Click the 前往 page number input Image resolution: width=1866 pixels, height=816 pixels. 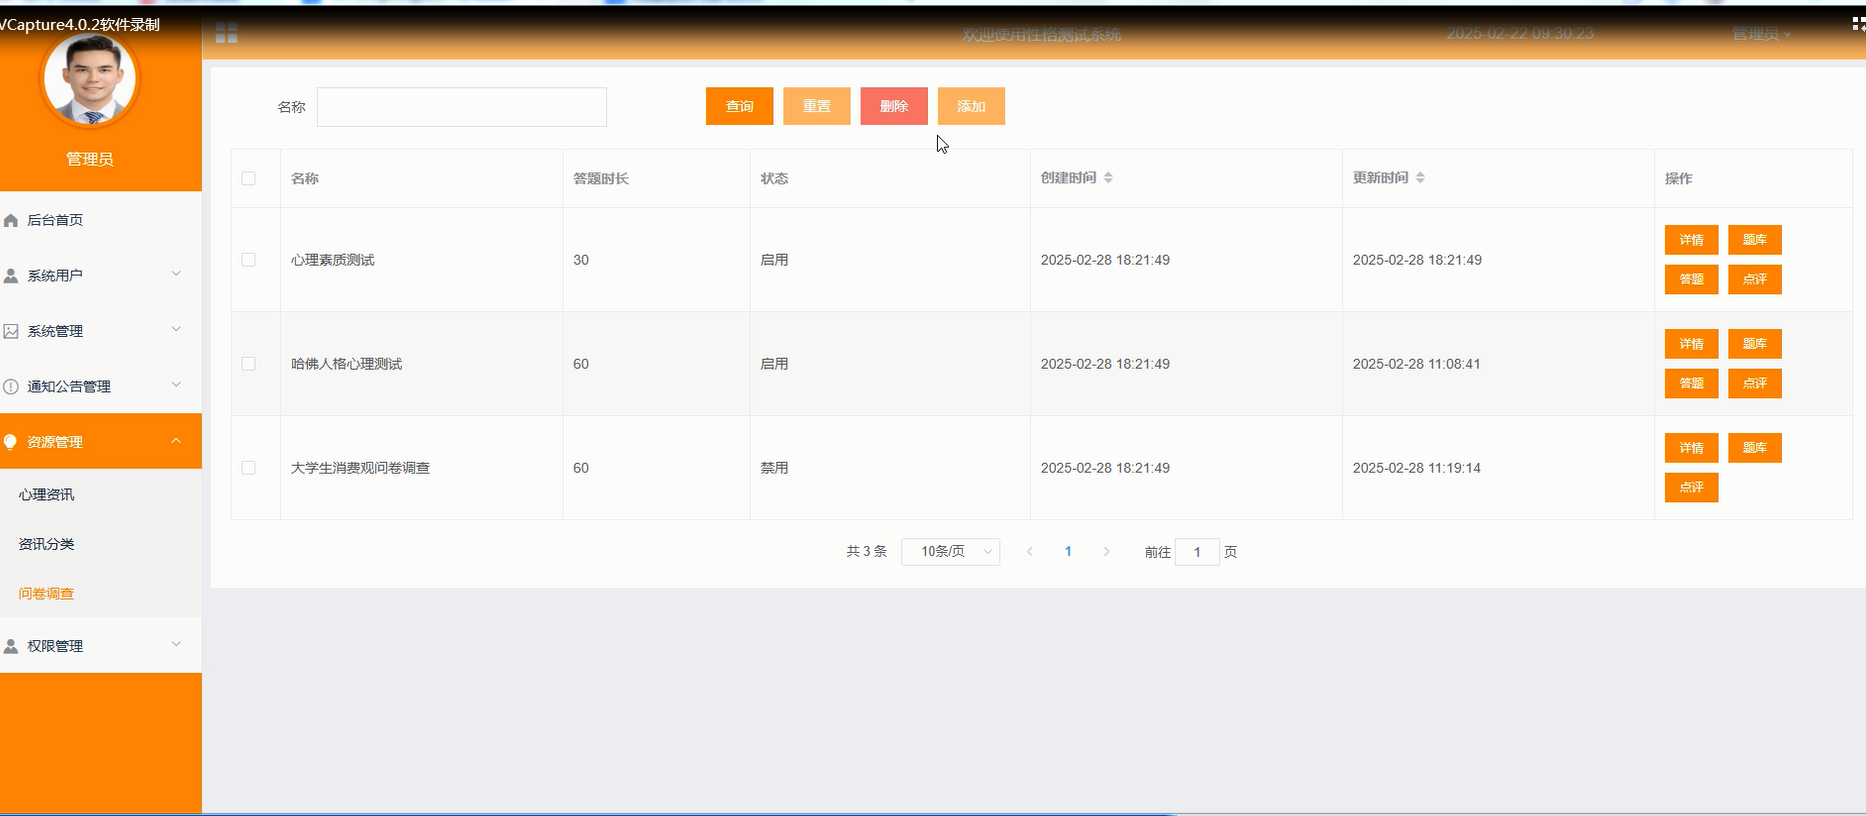click(1197, 552)
